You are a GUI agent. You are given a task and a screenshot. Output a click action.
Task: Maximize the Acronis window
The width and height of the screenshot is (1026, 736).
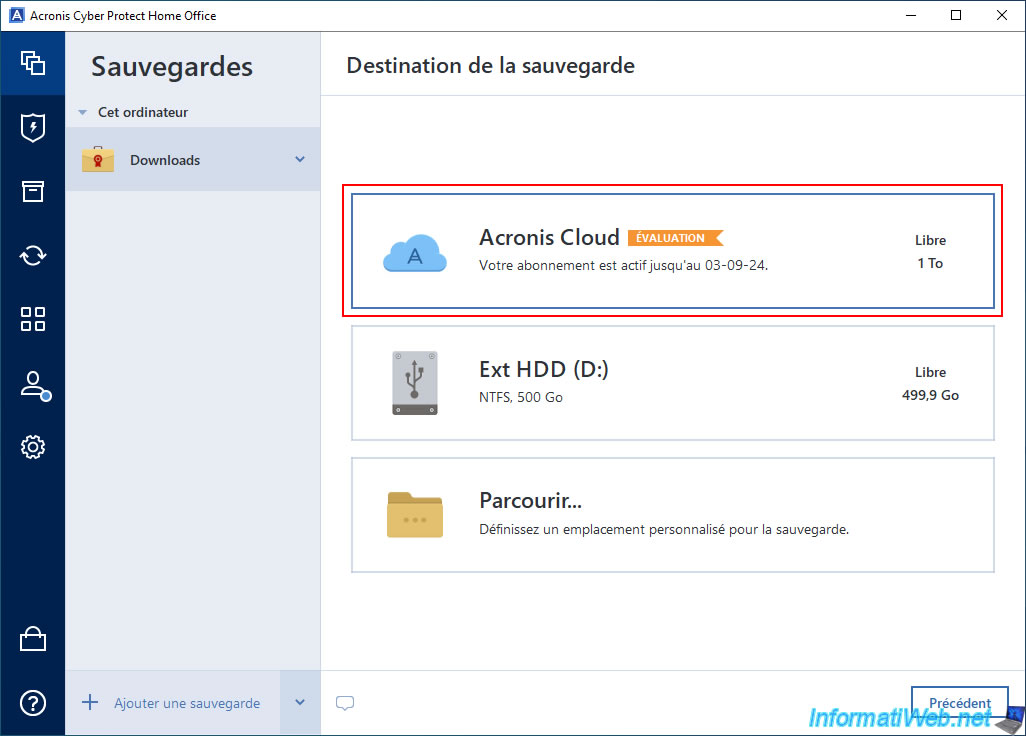point(956,15)
